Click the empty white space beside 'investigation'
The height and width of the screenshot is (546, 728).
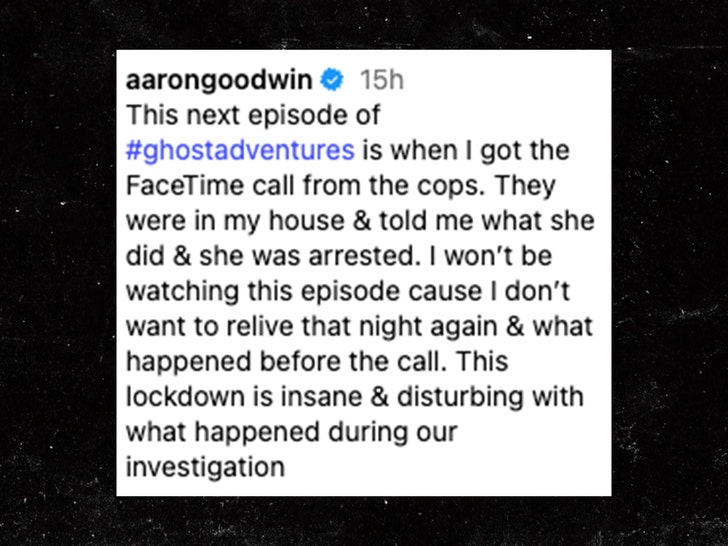click(446, 468)
